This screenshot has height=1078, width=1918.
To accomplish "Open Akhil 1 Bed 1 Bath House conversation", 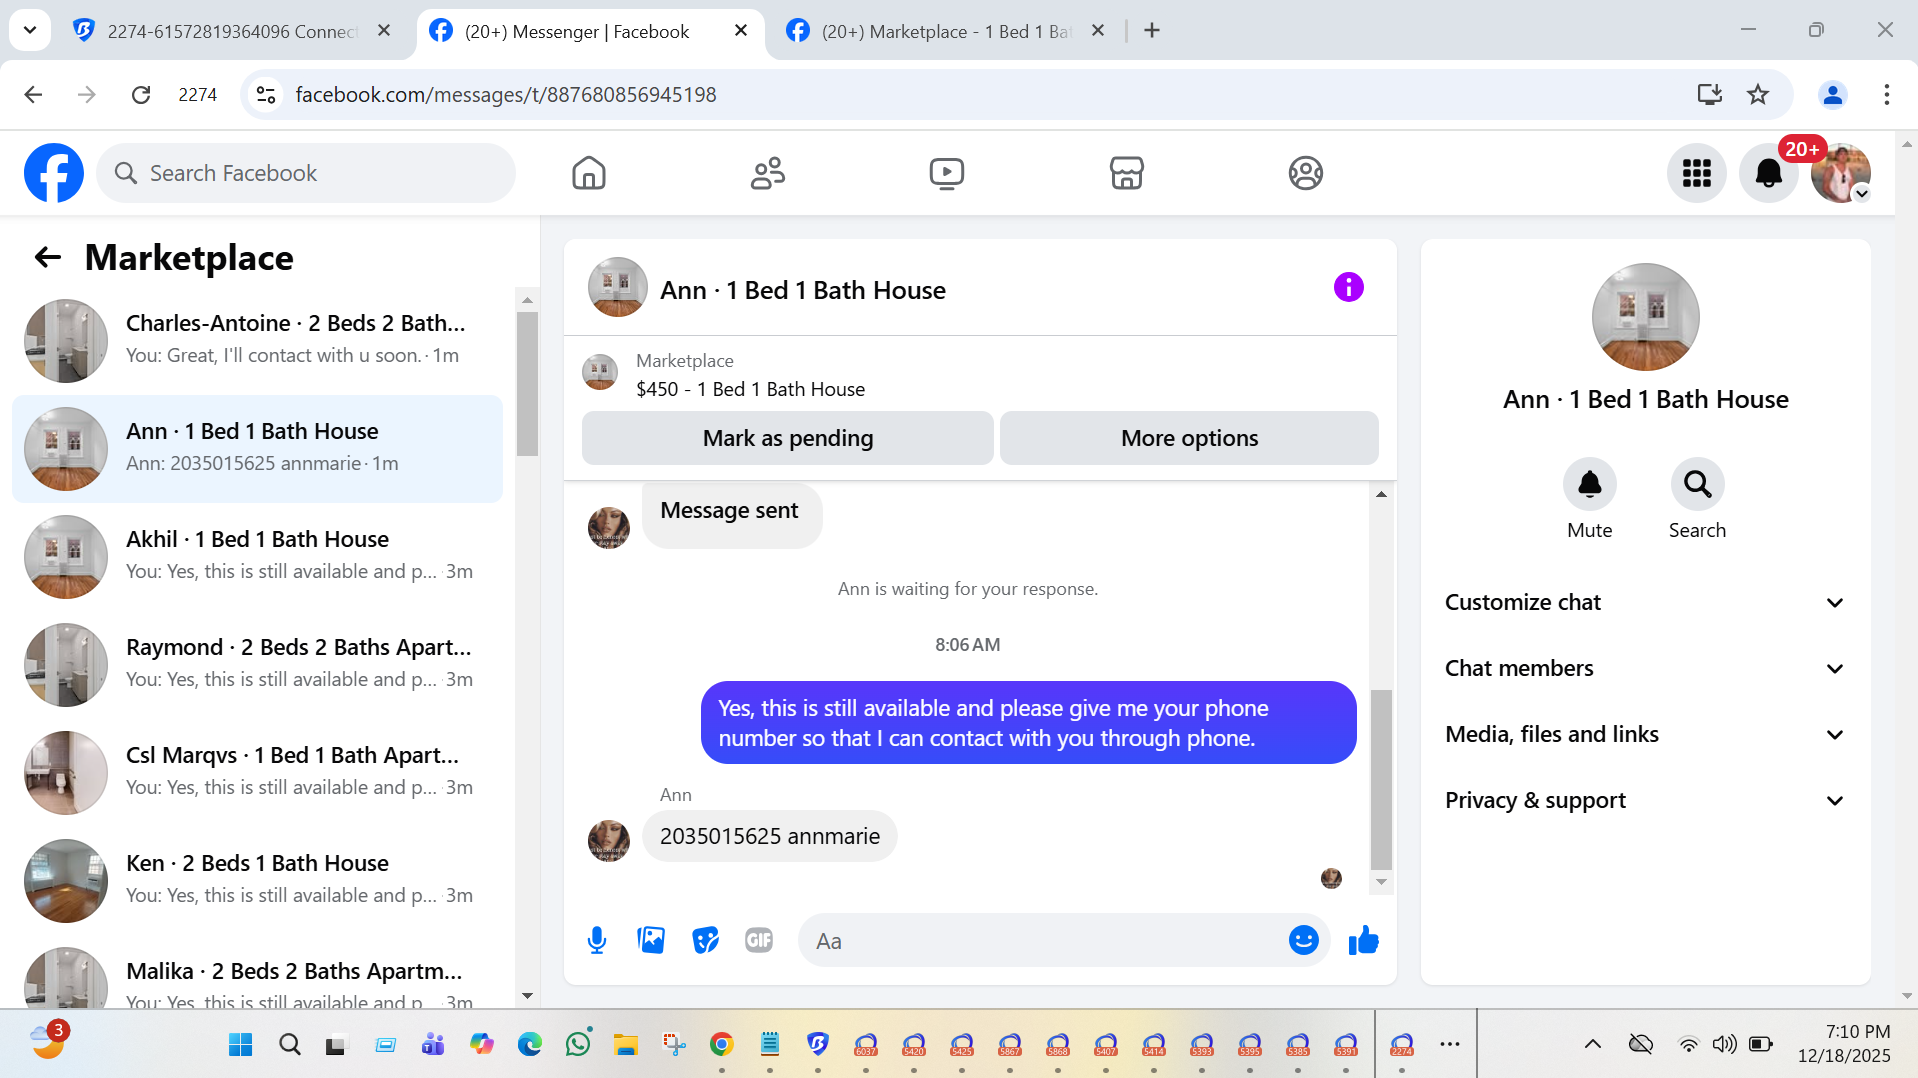I will click(258, 556).
